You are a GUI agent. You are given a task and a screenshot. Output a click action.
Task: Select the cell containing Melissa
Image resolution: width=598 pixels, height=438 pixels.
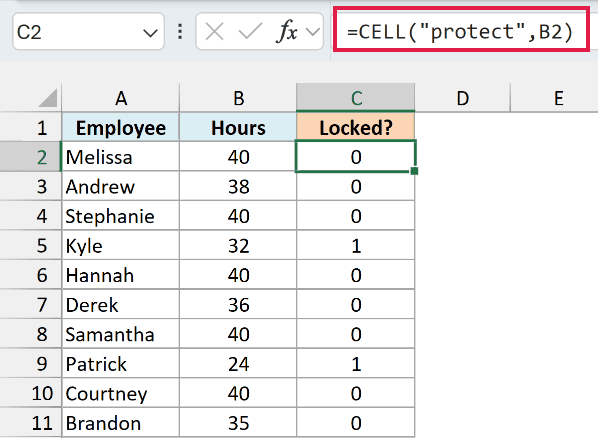coord(121,157)
